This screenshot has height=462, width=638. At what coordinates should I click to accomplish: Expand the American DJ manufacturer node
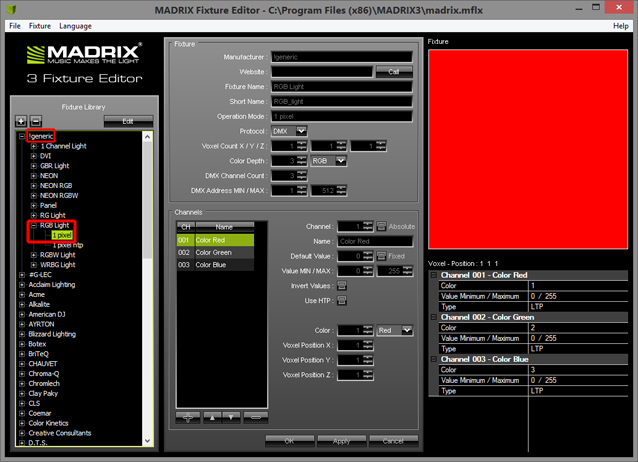click(22, 315)
